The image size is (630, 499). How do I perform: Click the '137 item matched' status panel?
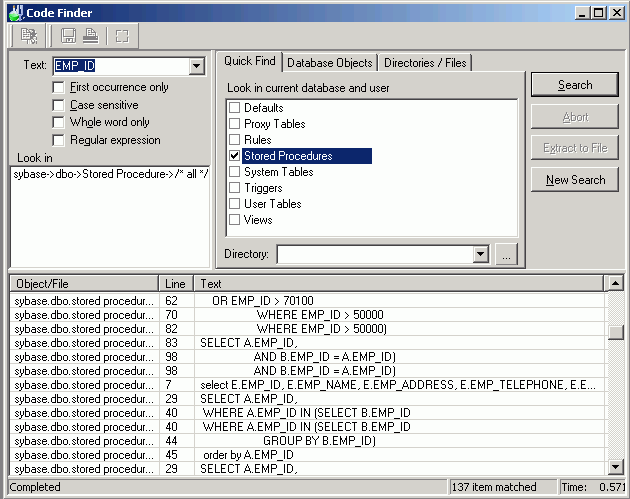point(503,487)
